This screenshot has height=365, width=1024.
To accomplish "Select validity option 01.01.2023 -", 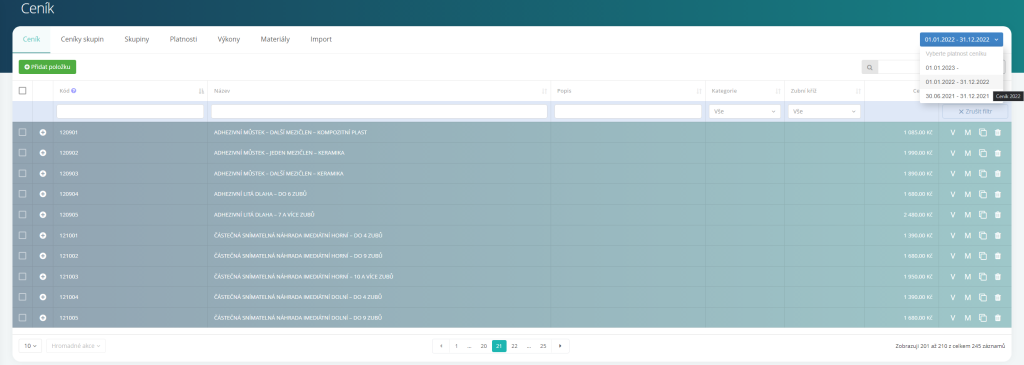I will coord(961,67).
